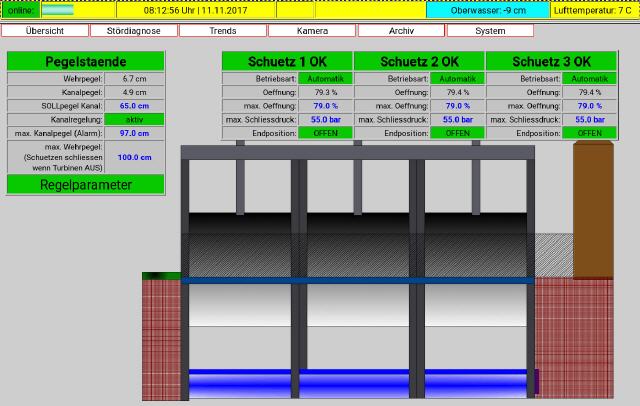This screenshot has width=640, height=406.
Task: Toggle Schuetz 1 Betriebsart Automatik
Action: pos(326,78)
